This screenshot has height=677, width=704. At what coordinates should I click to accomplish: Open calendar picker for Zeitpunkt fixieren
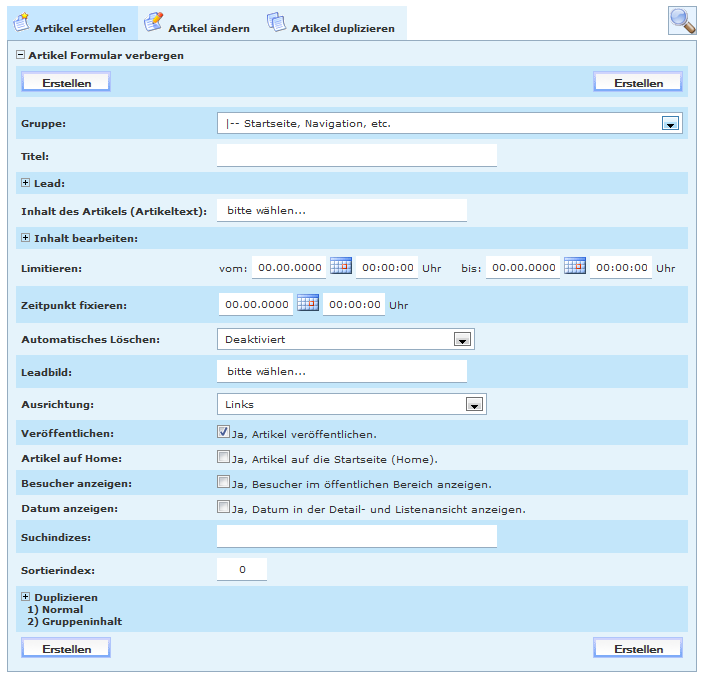308,303
